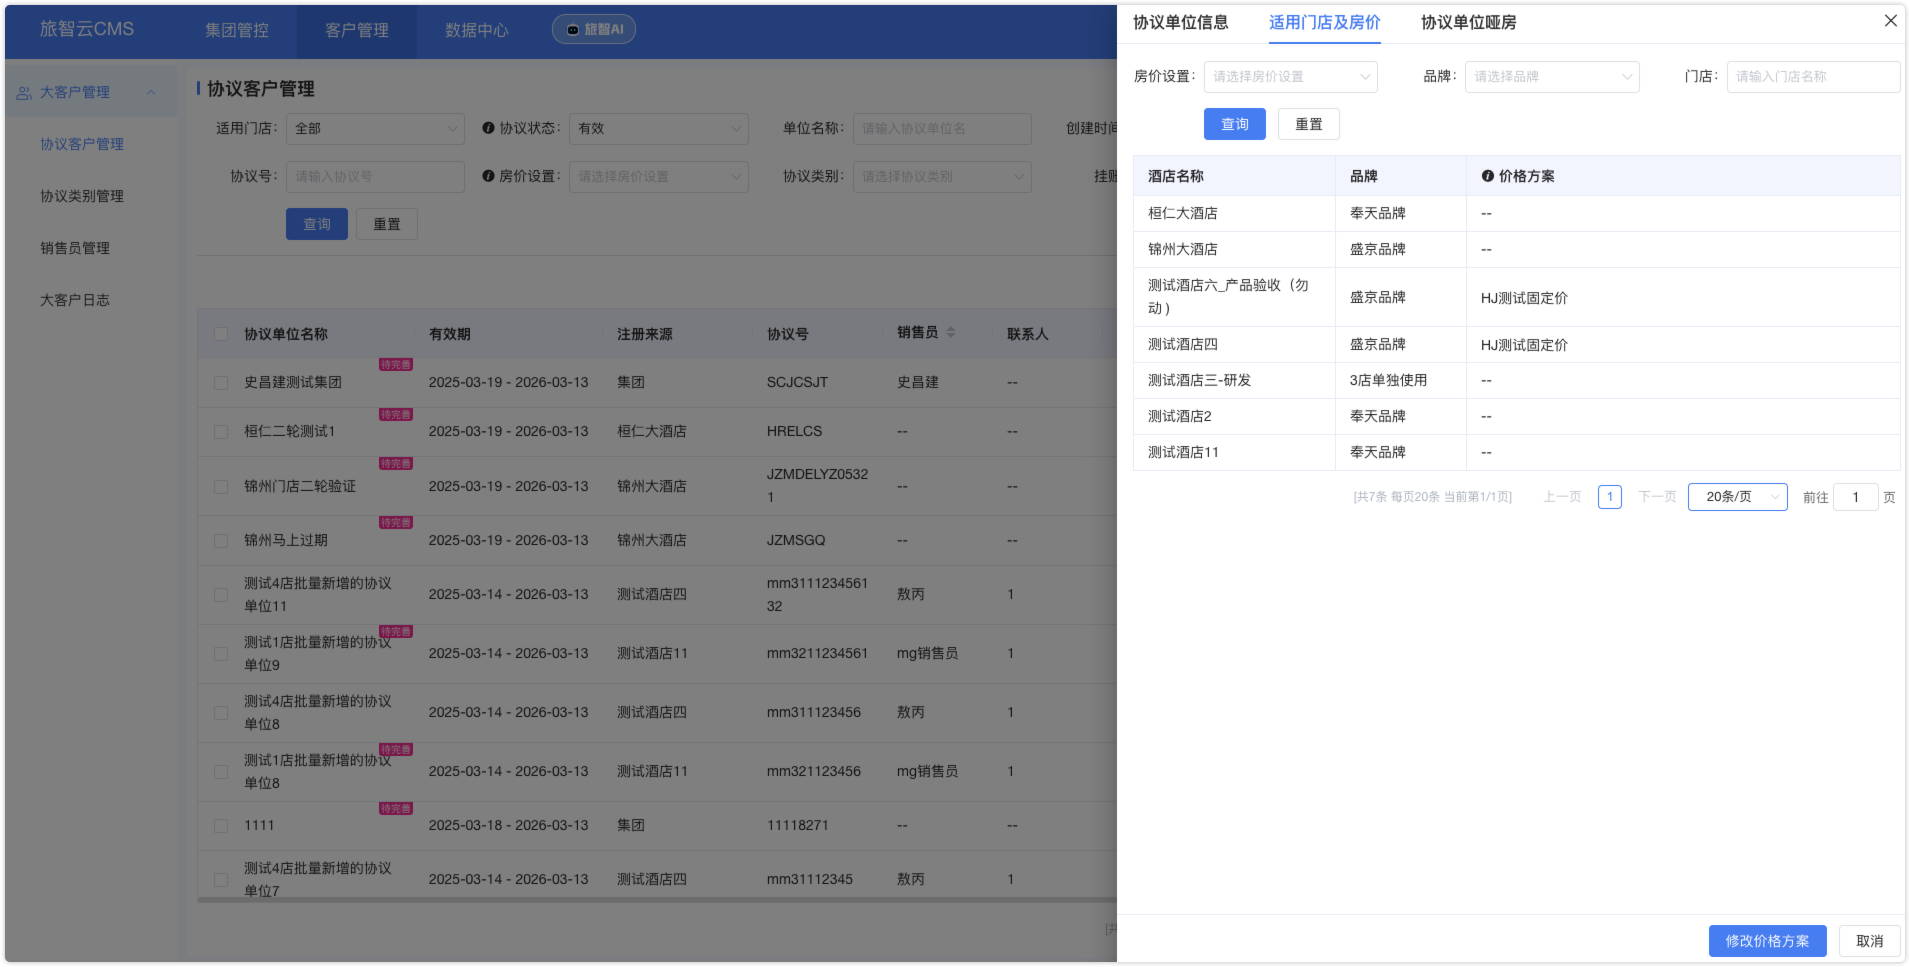Screen dimensions: 1910x967
Task: Open the 协议状态 dropdown showing 有效
Action: [x=659, y=128]
